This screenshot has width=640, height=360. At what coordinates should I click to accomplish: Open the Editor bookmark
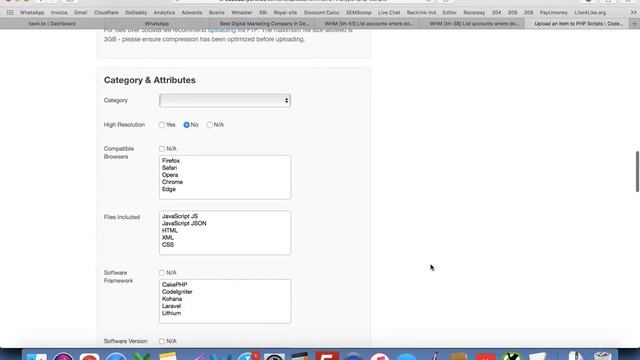pos(449,13)
